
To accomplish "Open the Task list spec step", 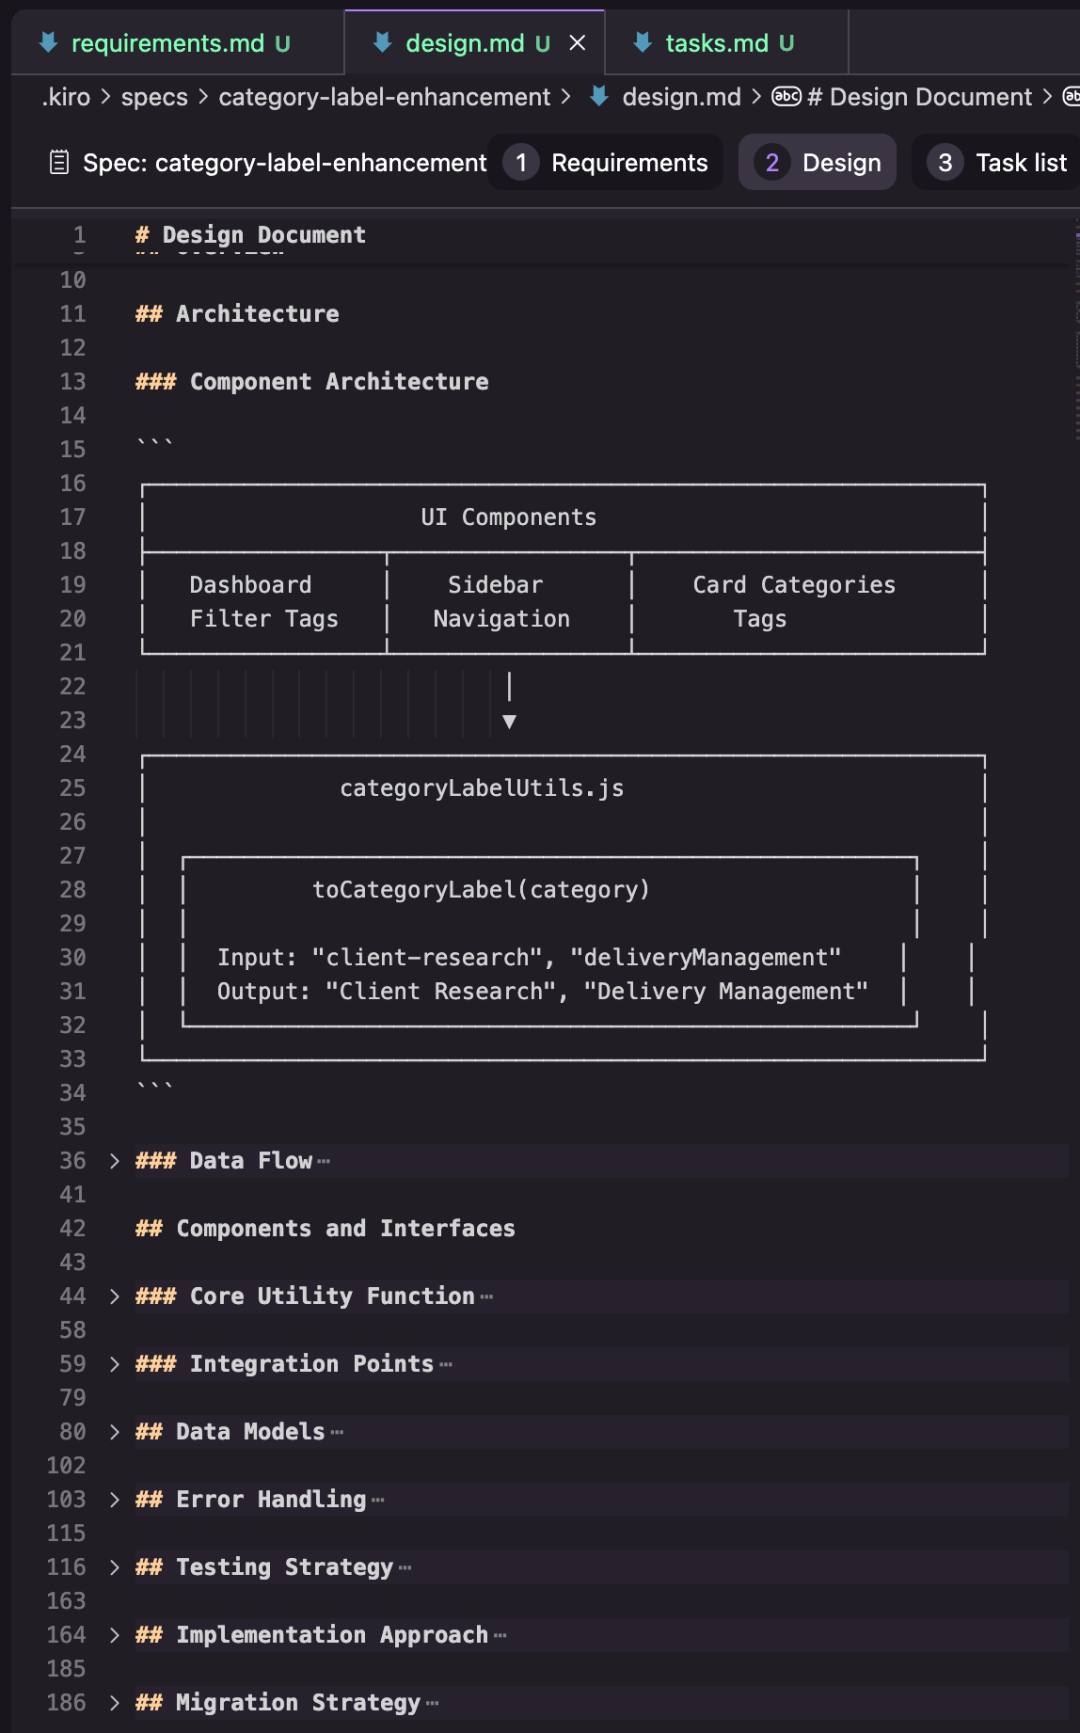I will (998, 162).
